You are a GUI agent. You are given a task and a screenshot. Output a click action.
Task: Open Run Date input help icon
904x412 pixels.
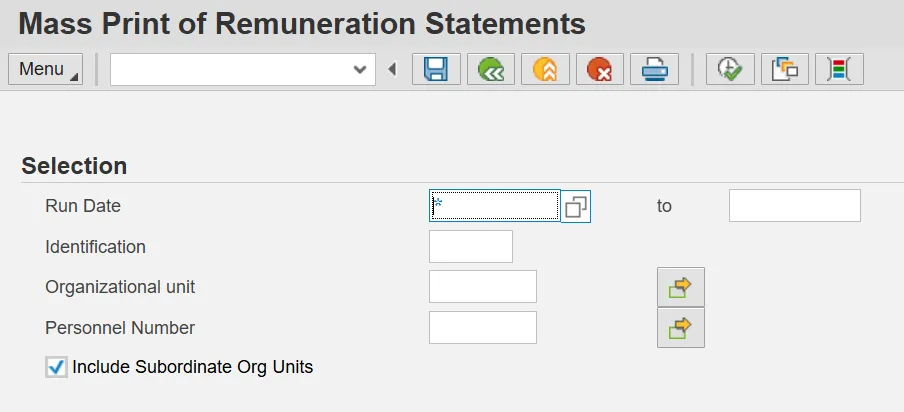coord(576,207)
